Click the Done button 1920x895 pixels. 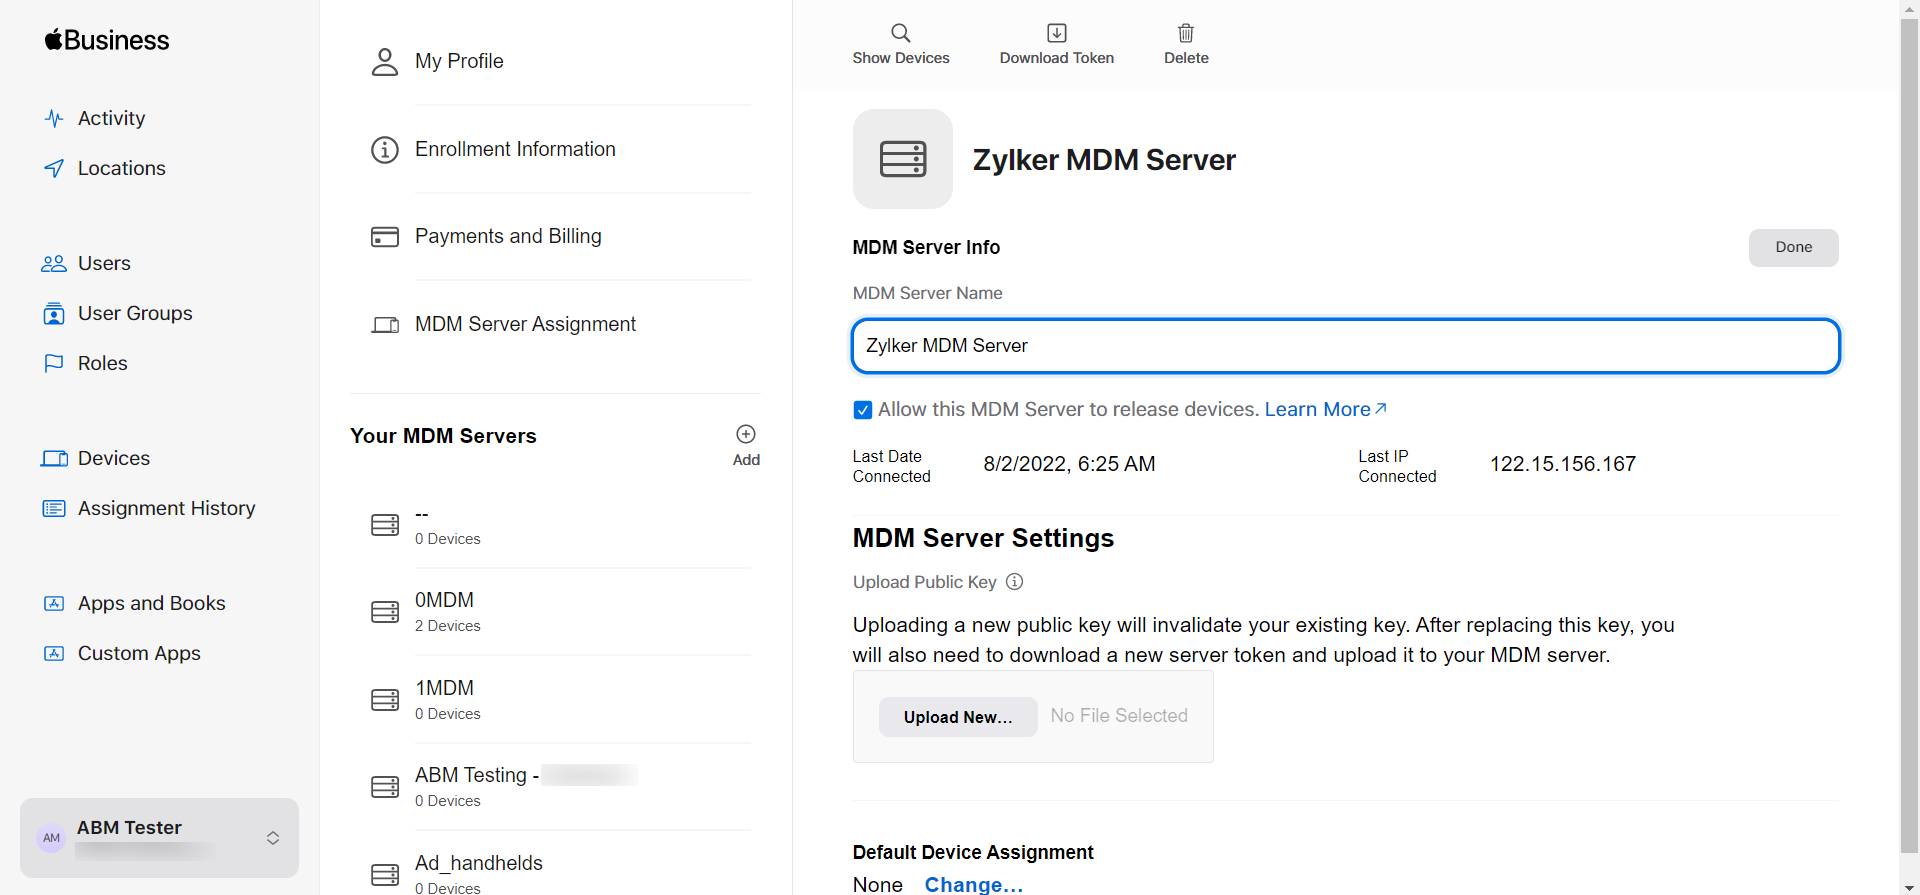pyautogui.click(x=1792, y=247)
